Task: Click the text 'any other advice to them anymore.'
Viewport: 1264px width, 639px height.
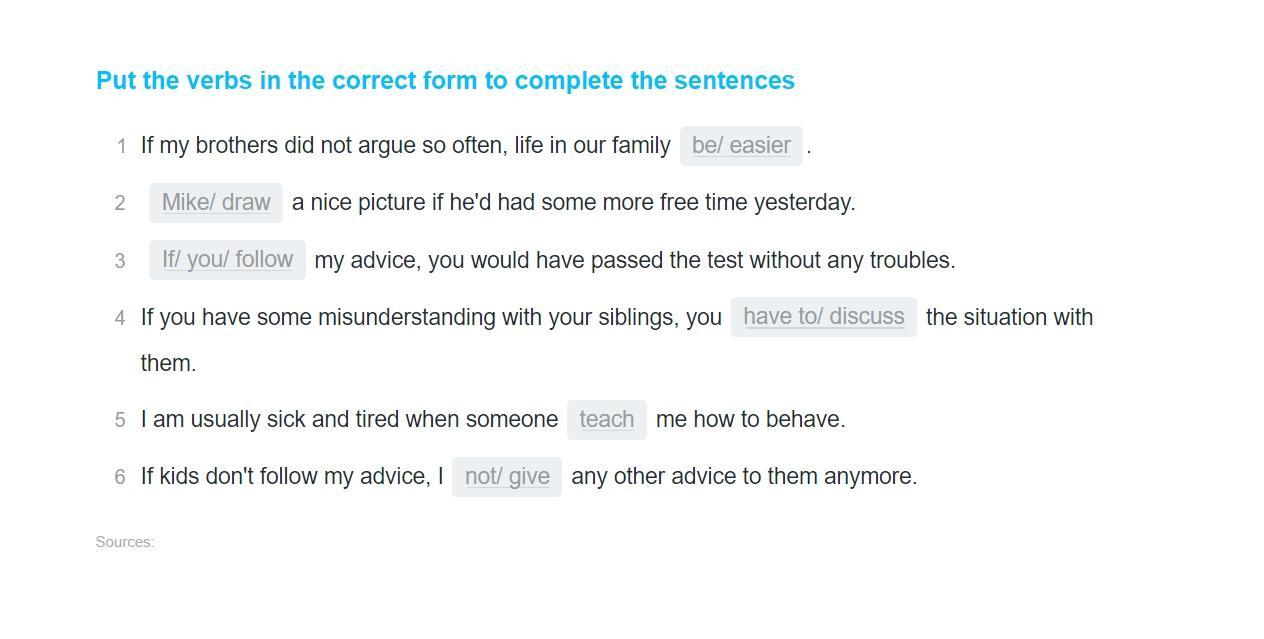Action: (x=744, y=477)
